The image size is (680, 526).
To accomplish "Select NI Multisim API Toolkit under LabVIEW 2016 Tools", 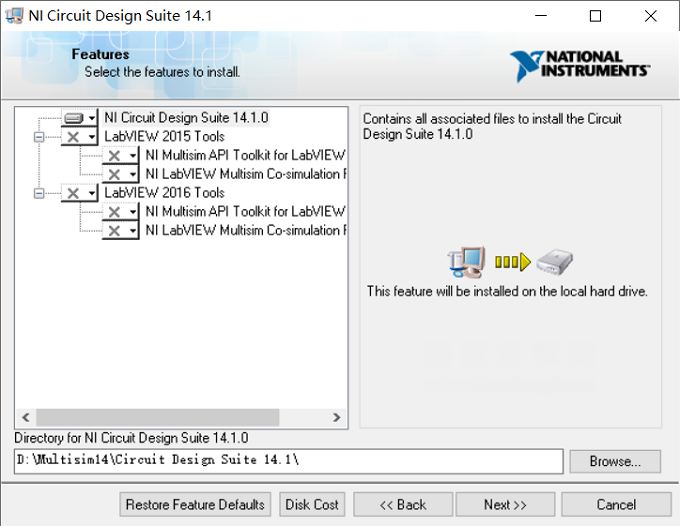I will click(x=245, y=211).
